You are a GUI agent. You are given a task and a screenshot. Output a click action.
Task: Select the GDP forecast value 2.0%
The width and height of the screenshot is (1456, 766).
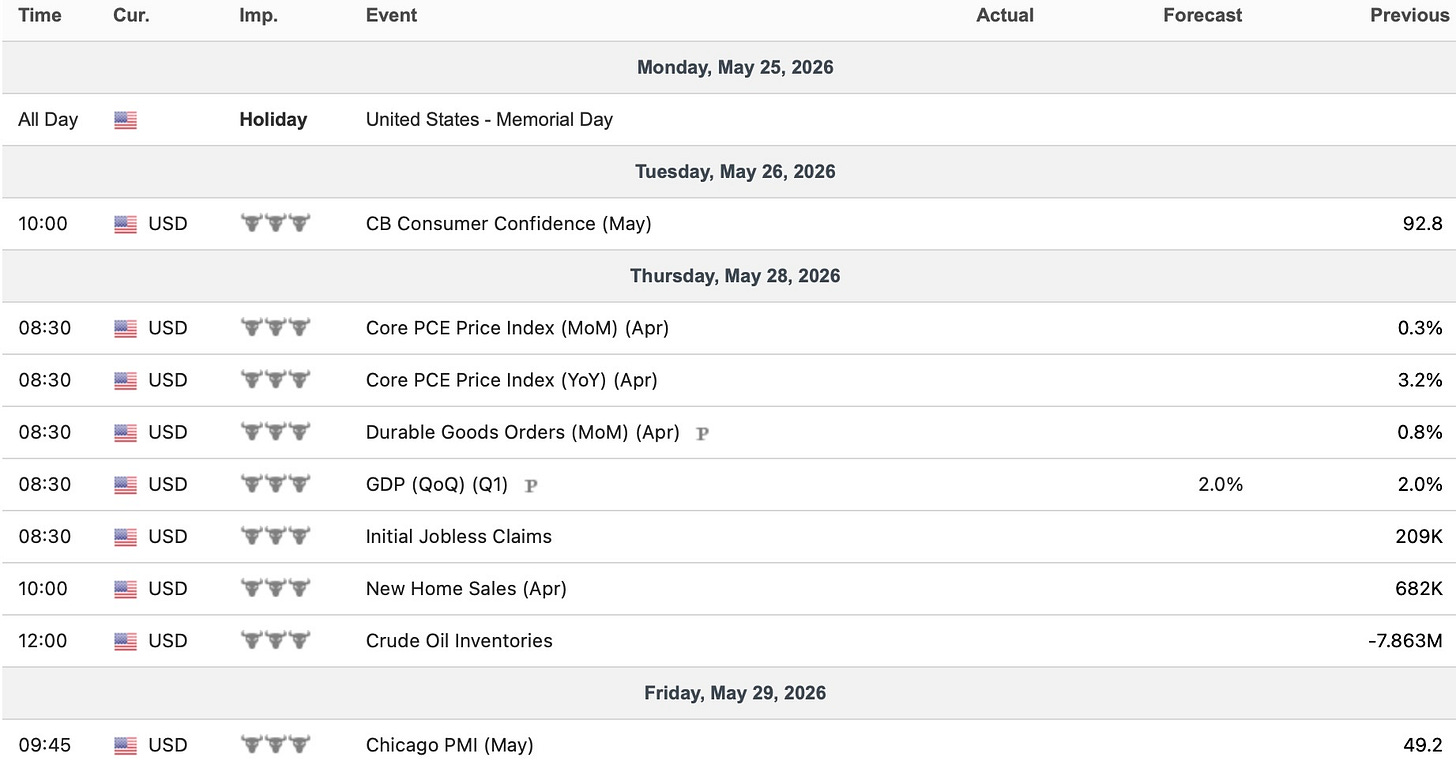1220,485
